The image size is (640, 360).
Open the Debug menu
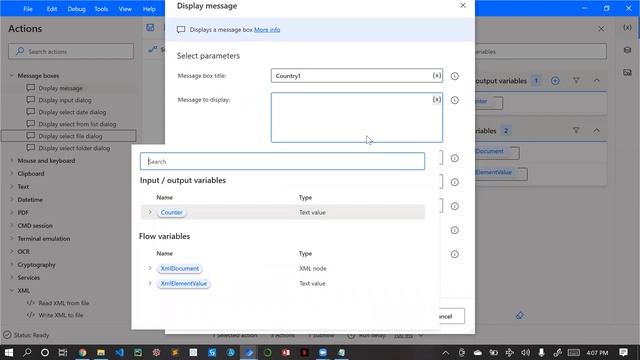point(76,9)
